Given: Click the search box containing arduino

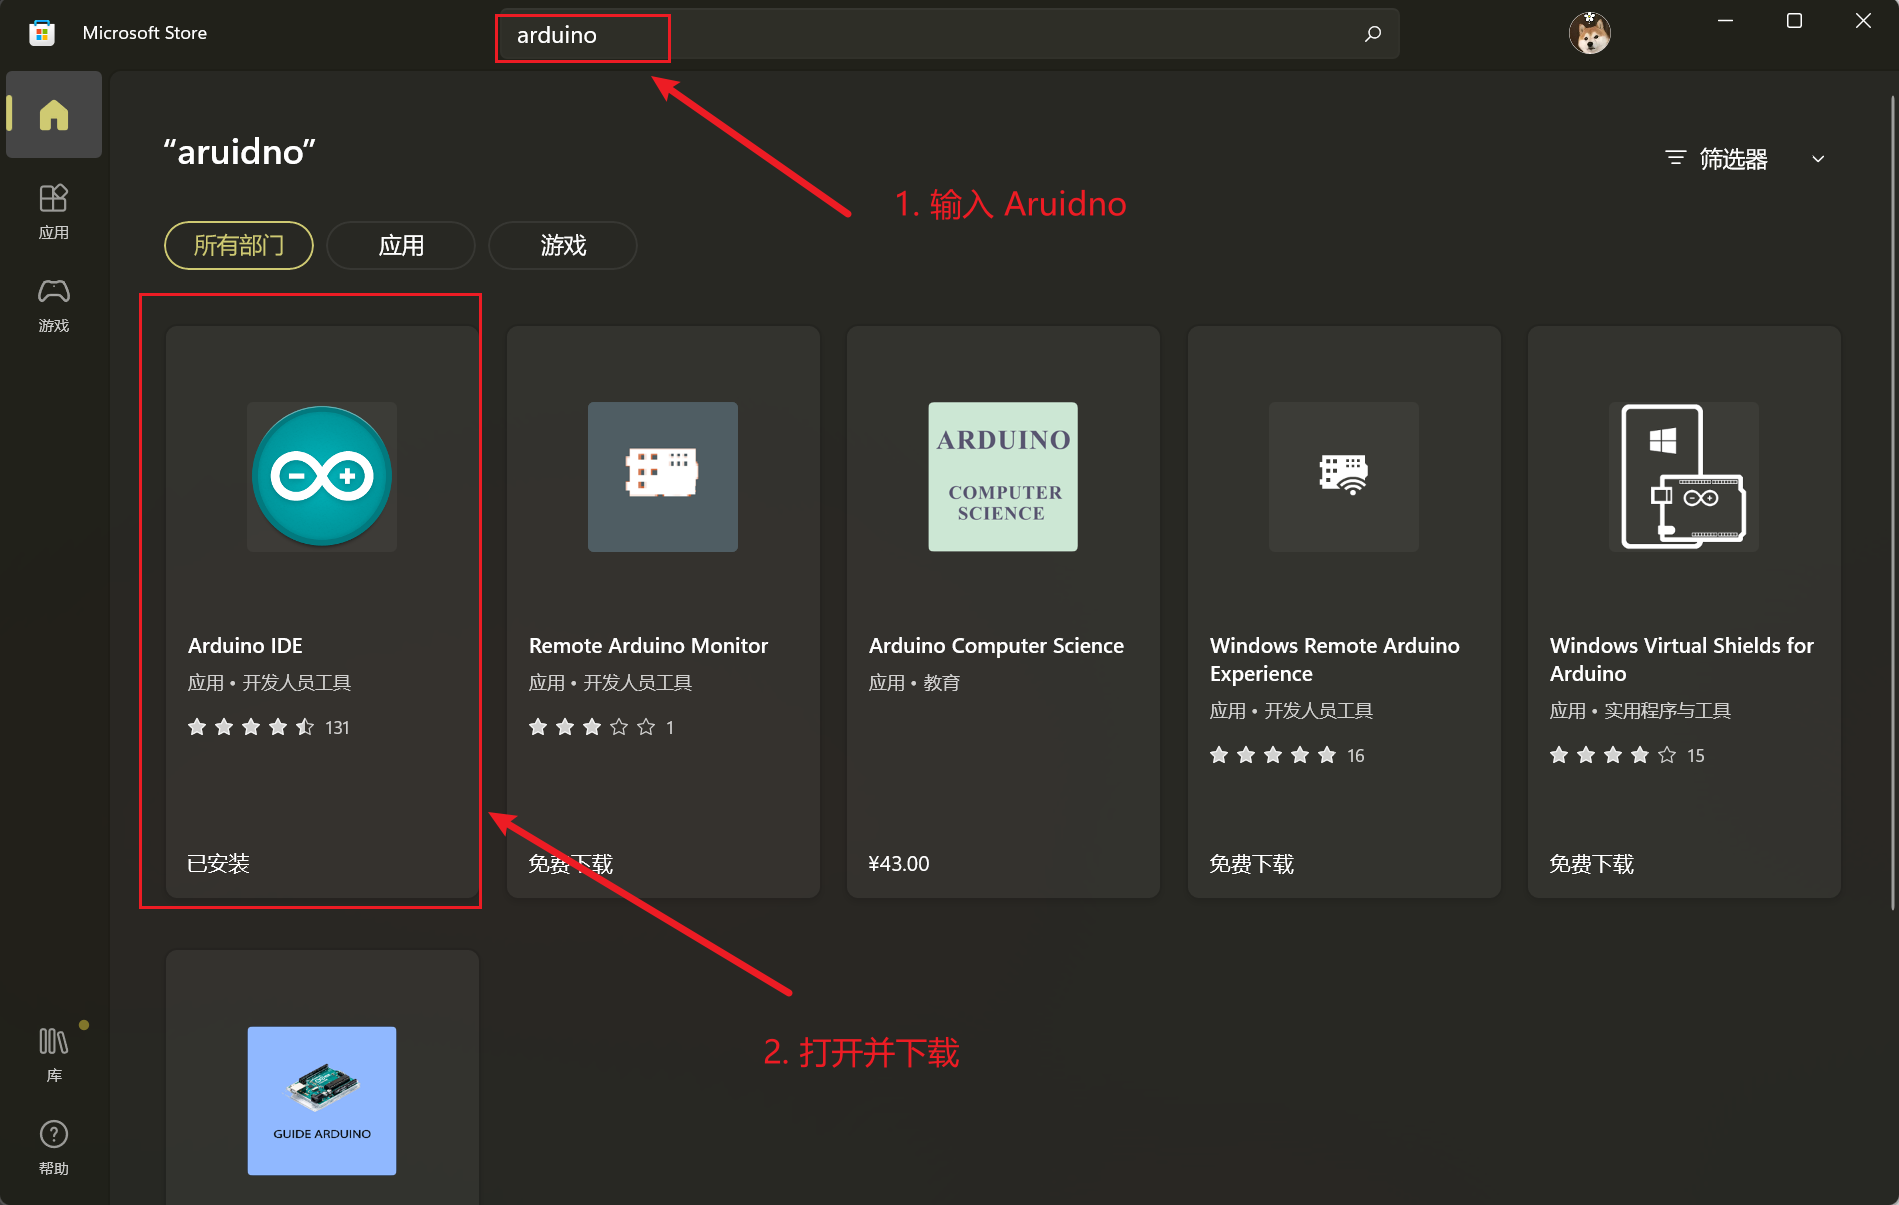Looking at the screenshot, I should coord(947,35).
